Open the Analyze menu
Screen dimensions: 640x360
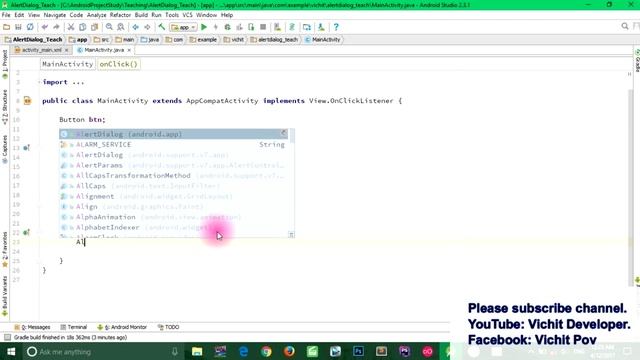click(x=96, y=15)
